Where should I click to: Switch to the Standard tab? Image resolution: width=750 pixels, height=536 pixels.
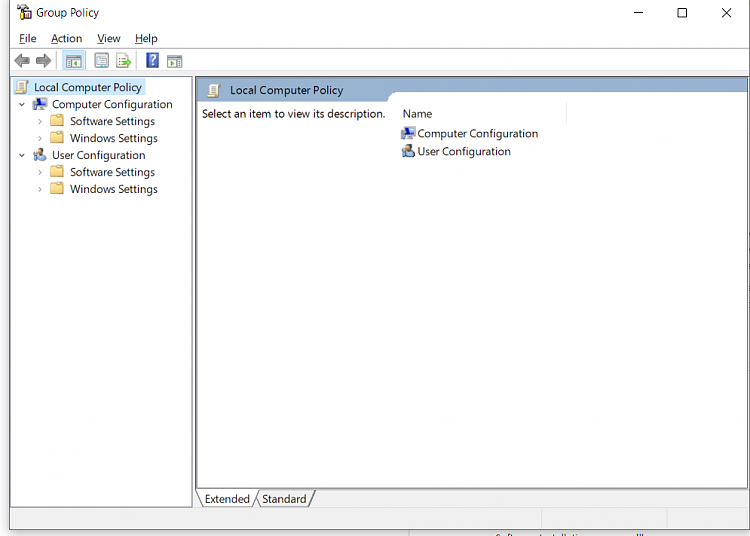(284, 499)
